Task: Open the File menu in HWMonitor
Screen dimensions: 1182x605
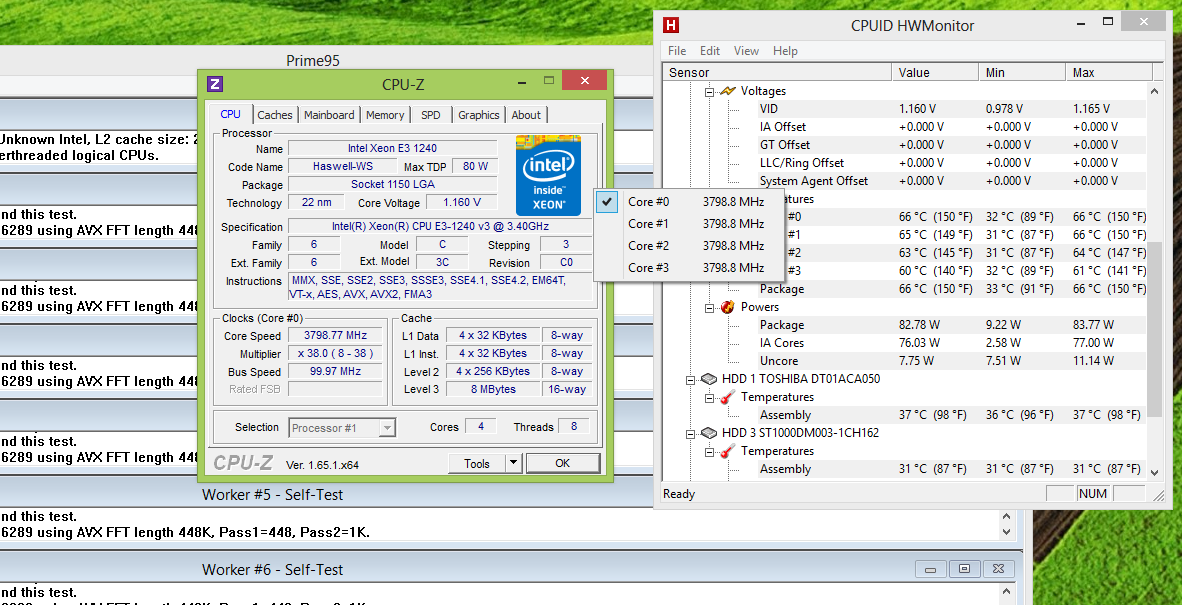Action: coord(677,50)
